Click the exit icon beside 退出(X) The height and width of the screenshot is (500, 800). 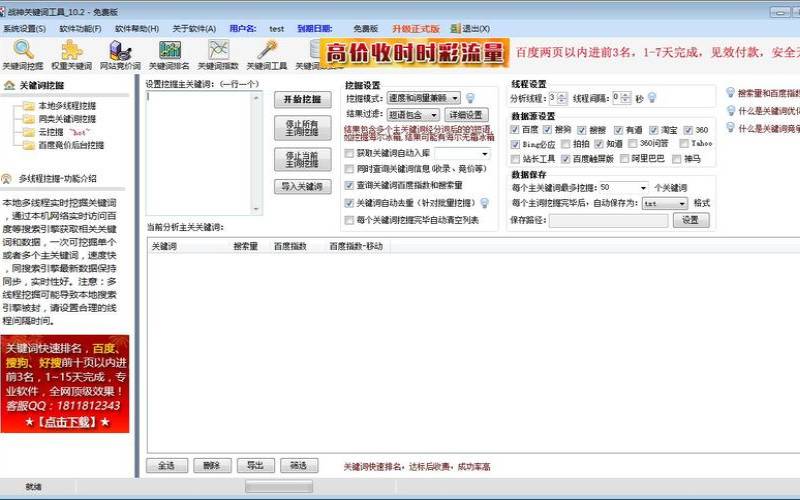pyautogui.click(x=456, y=29)
